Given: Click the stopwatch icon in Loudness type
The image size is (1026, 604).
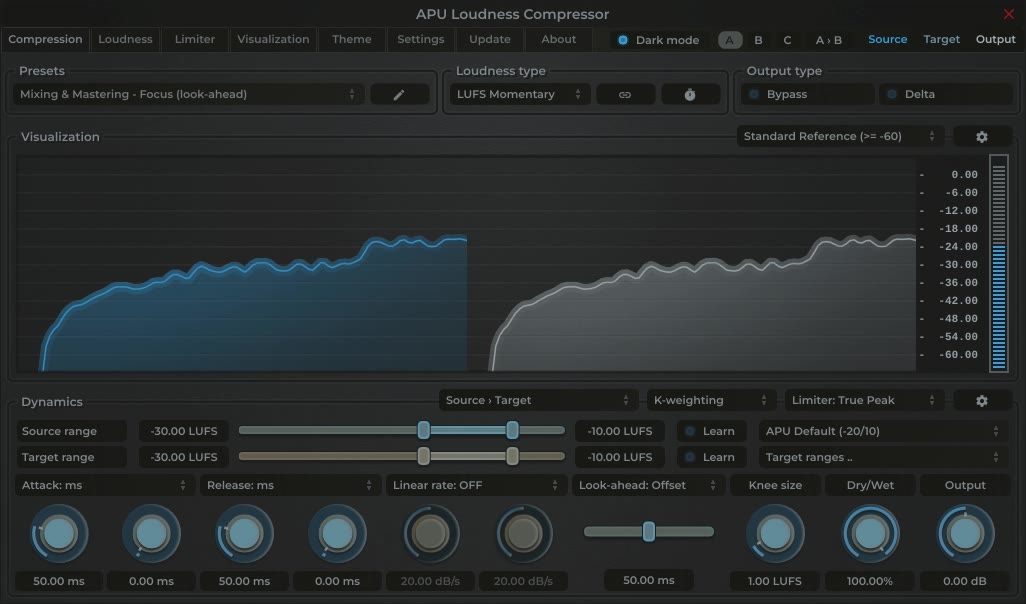Looking at the screenshot, I should (690, 94).
